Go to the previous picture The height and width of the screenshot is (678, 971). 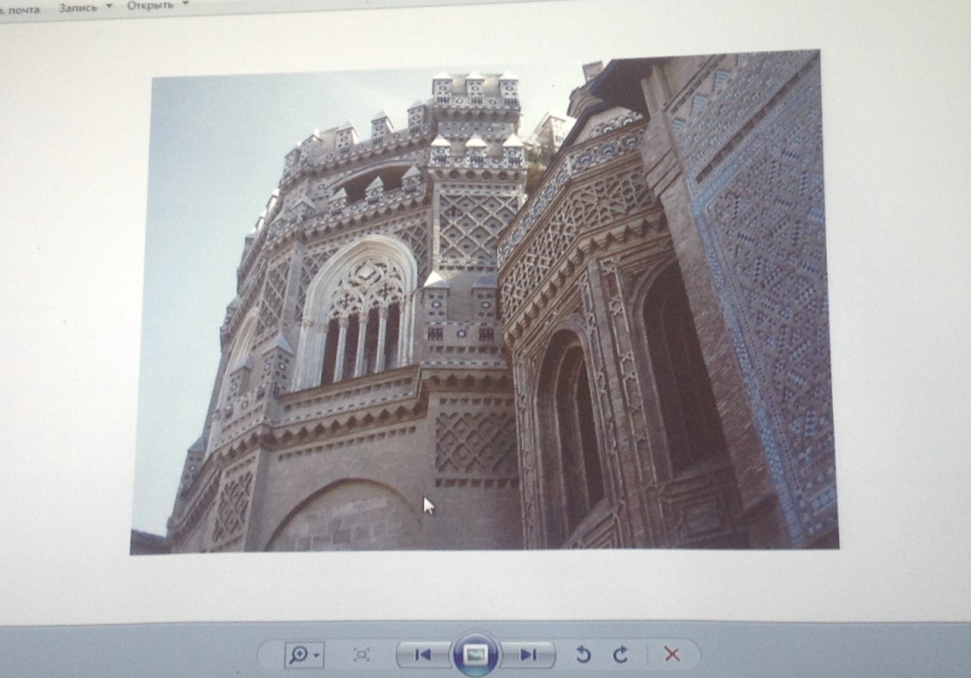click(422, 654)
